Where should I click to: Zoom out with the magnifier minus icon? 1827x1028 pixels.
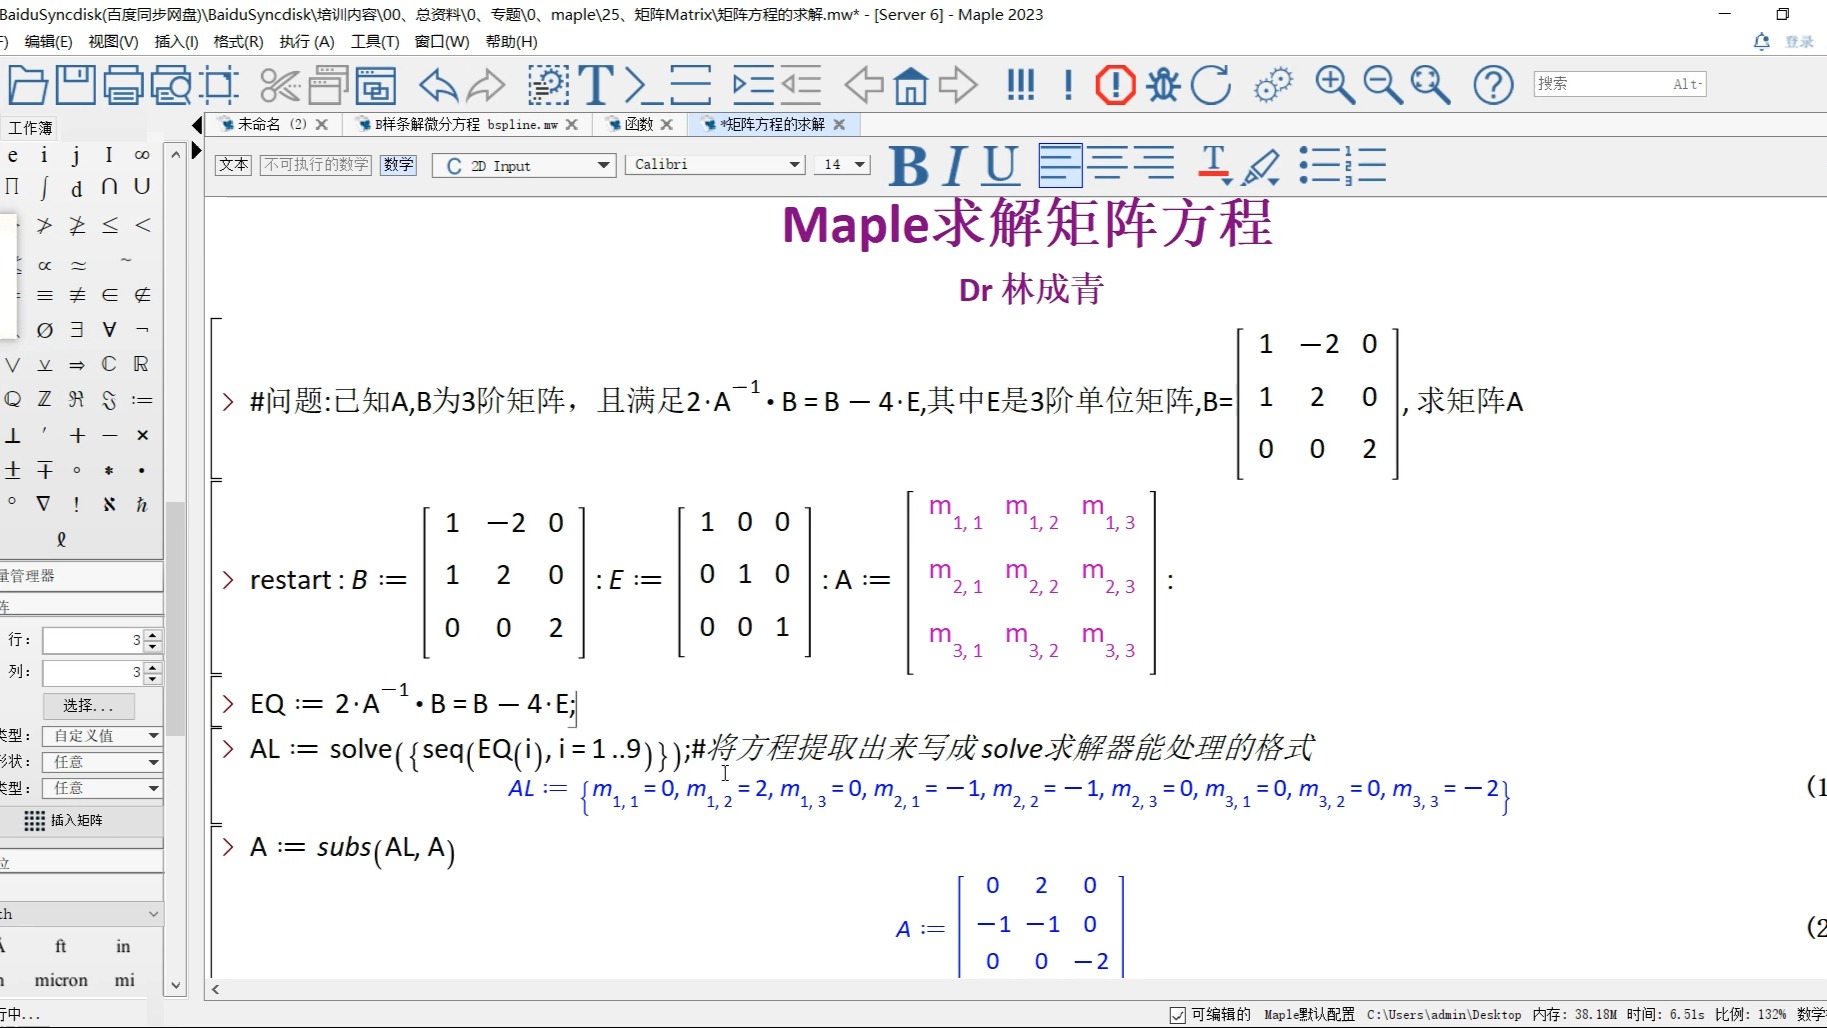point(1383,85)
